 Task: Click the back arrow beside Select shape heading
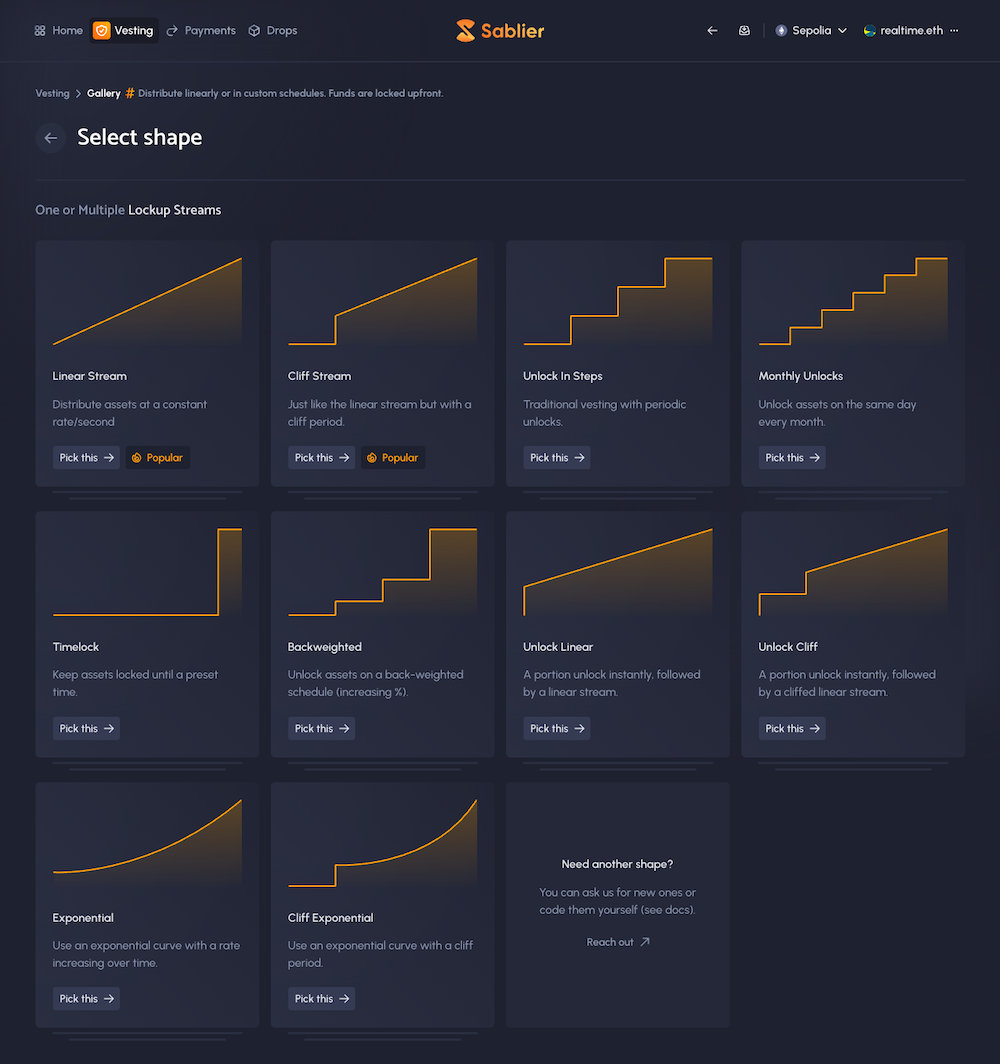coord(50,137)
